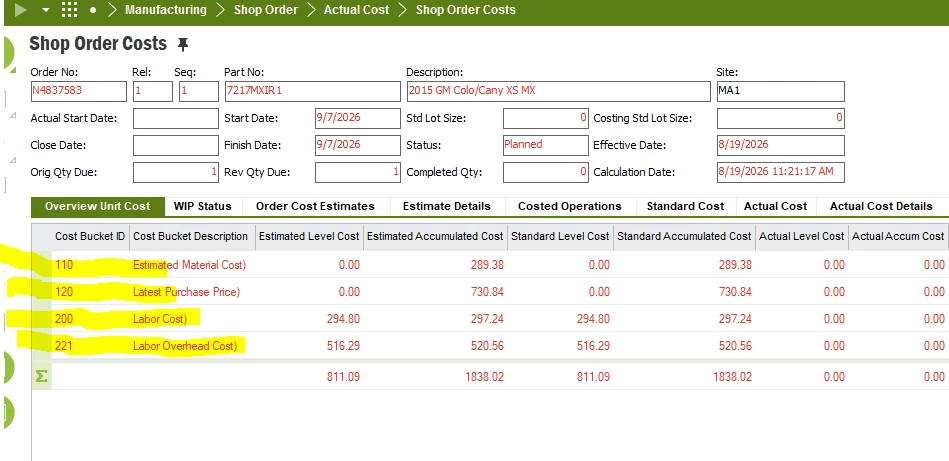Select cost bucket ID 200 cell

(x=90, y=319)
